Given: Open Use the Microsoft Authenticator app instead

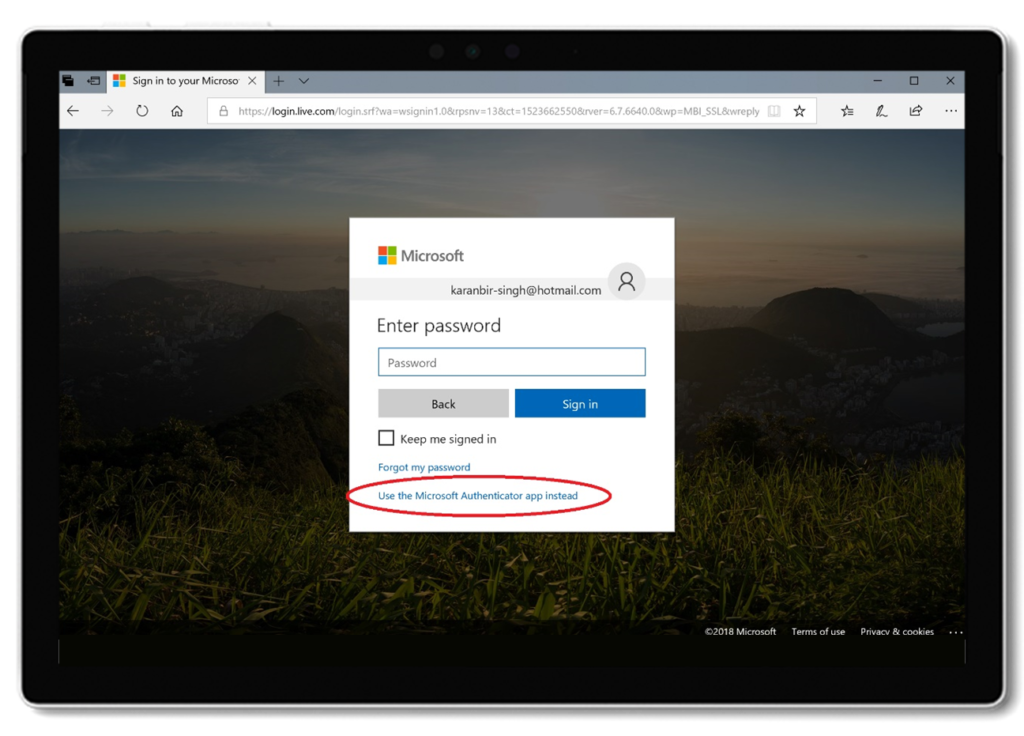Looking at the screenshot, I should point(477,495).
